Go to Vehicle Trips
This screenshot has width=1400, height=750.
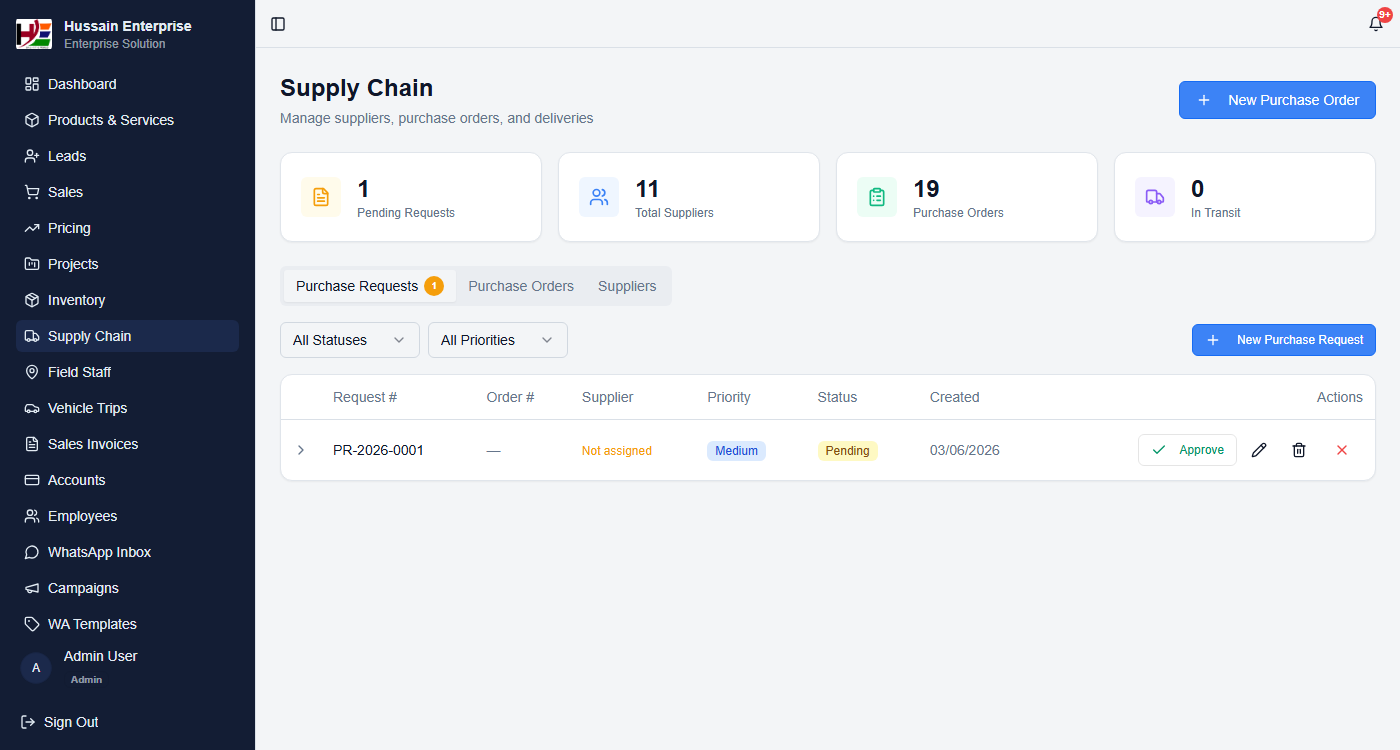[127, 408]
